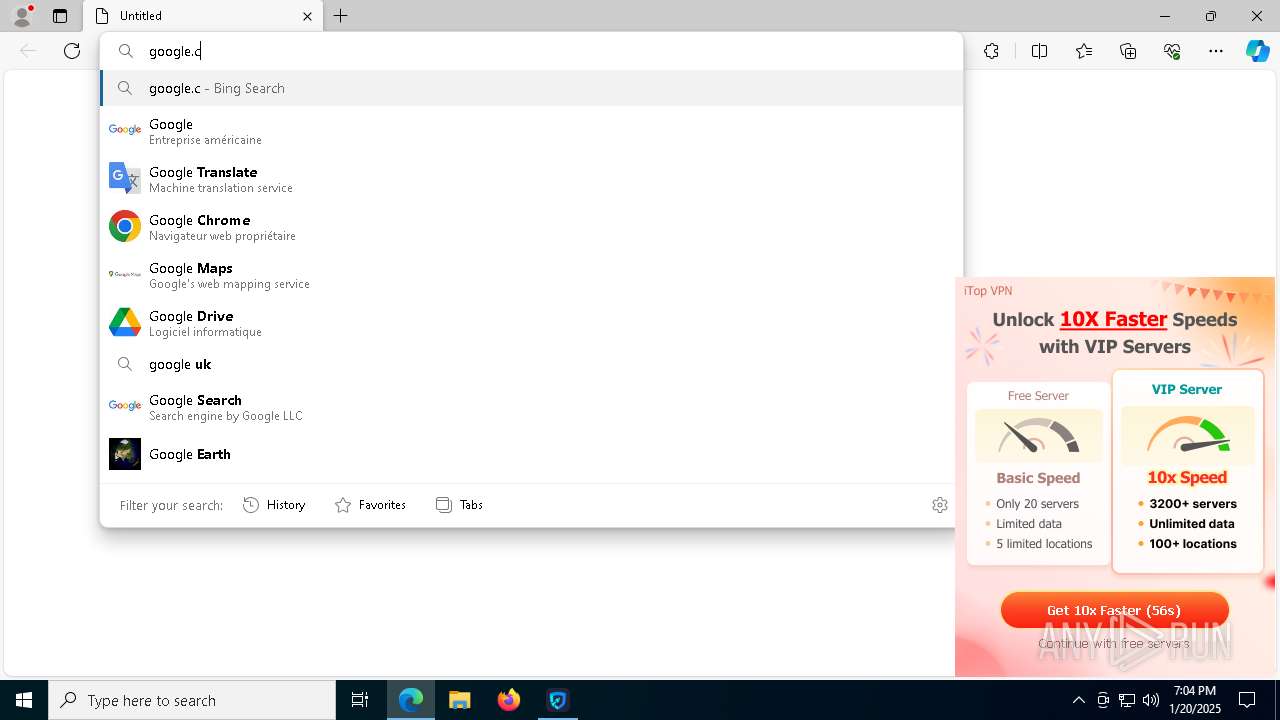
Task: Open address bar settings gear
Action: point(939,505)
